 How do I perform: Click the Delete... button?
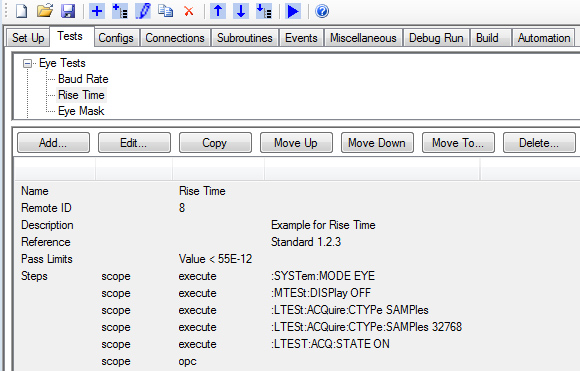click(539, 143)
